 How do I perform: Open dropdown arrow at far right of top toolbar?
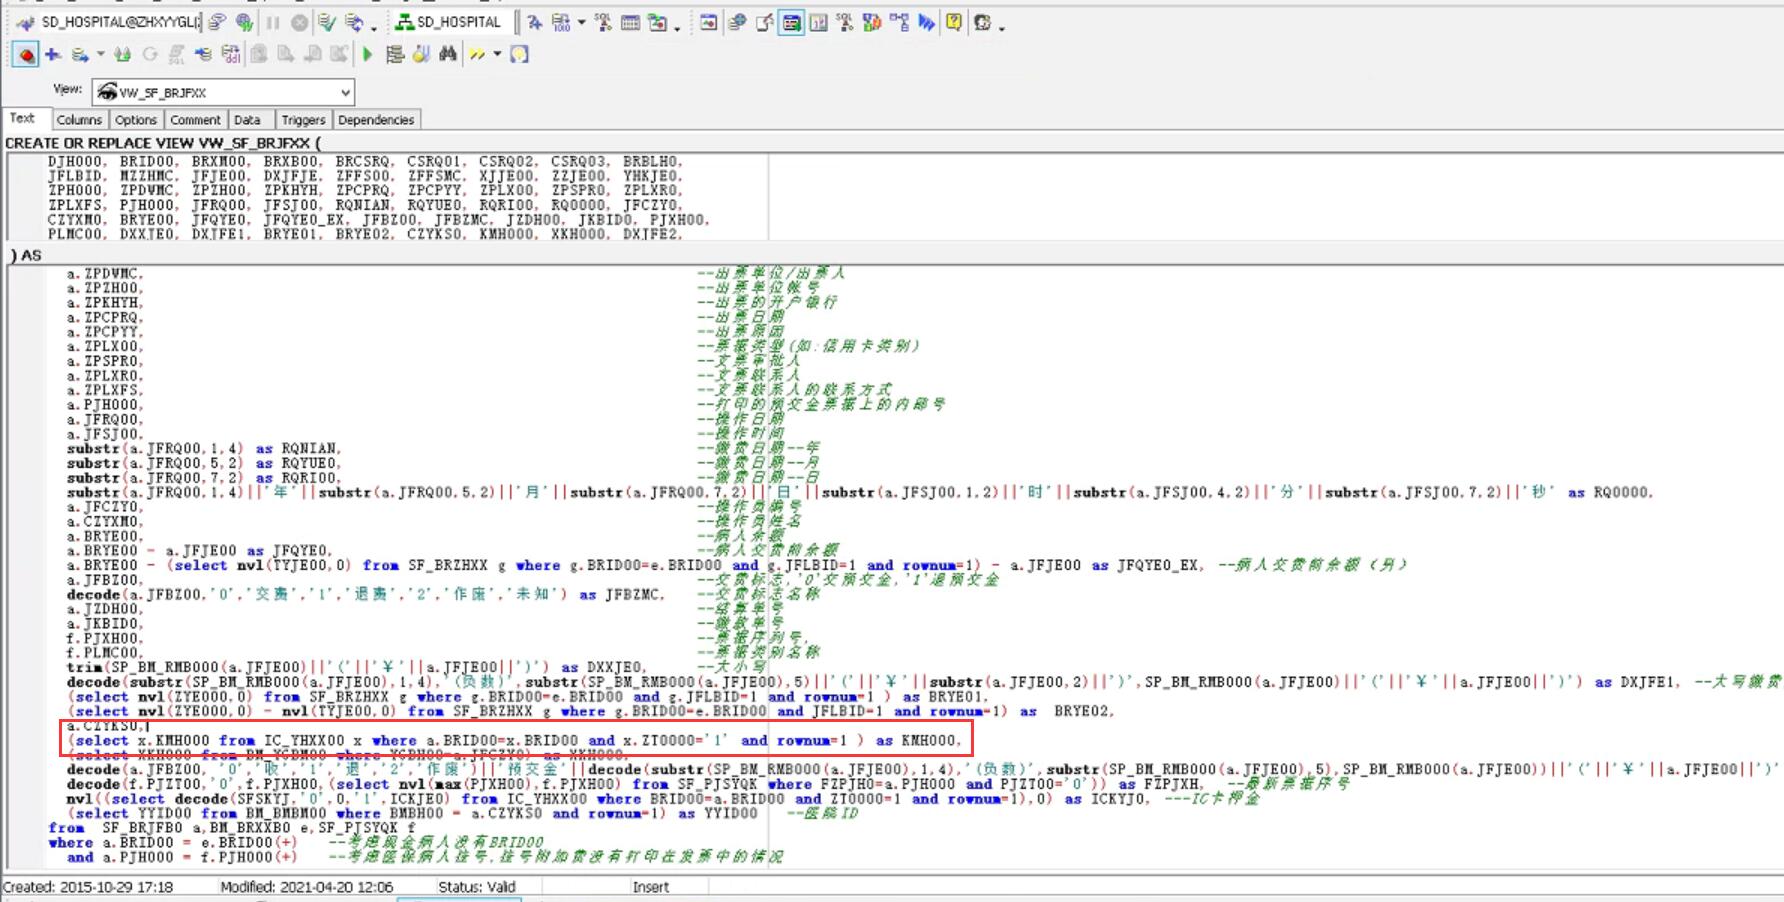click(x=1001, y=26)
